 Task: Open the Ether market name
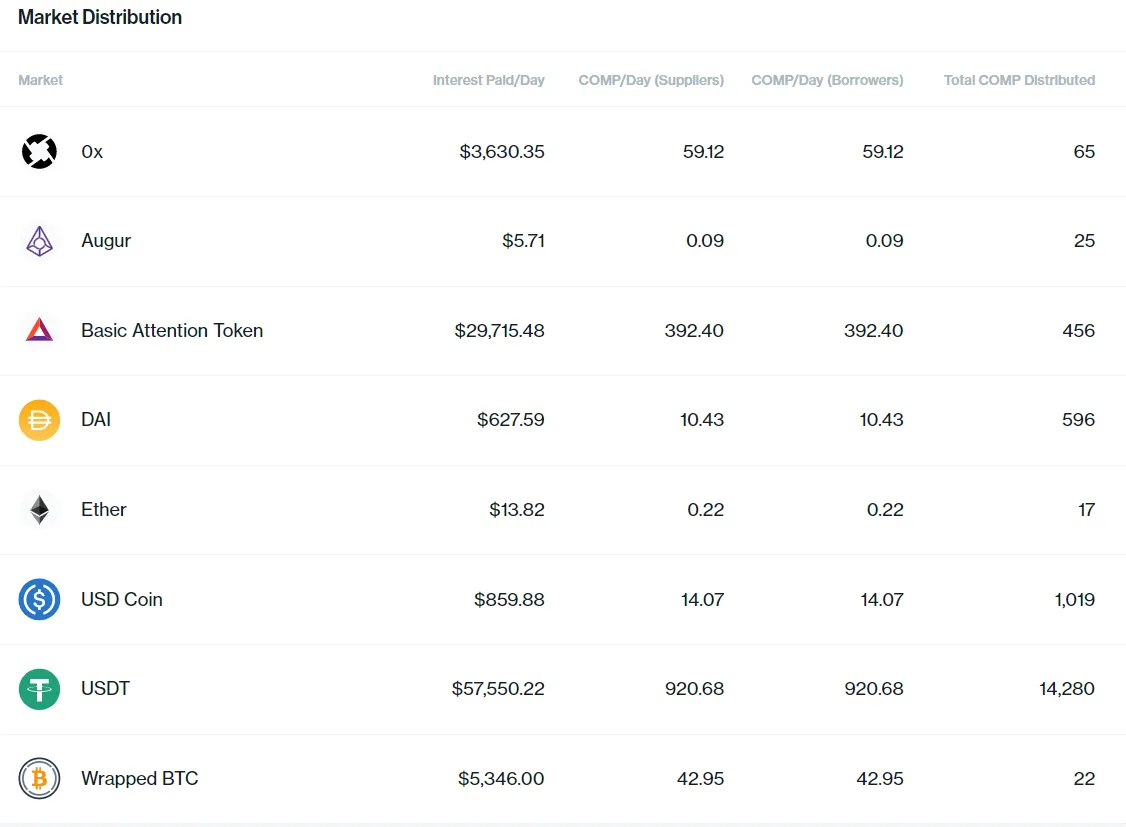(103, 509)
